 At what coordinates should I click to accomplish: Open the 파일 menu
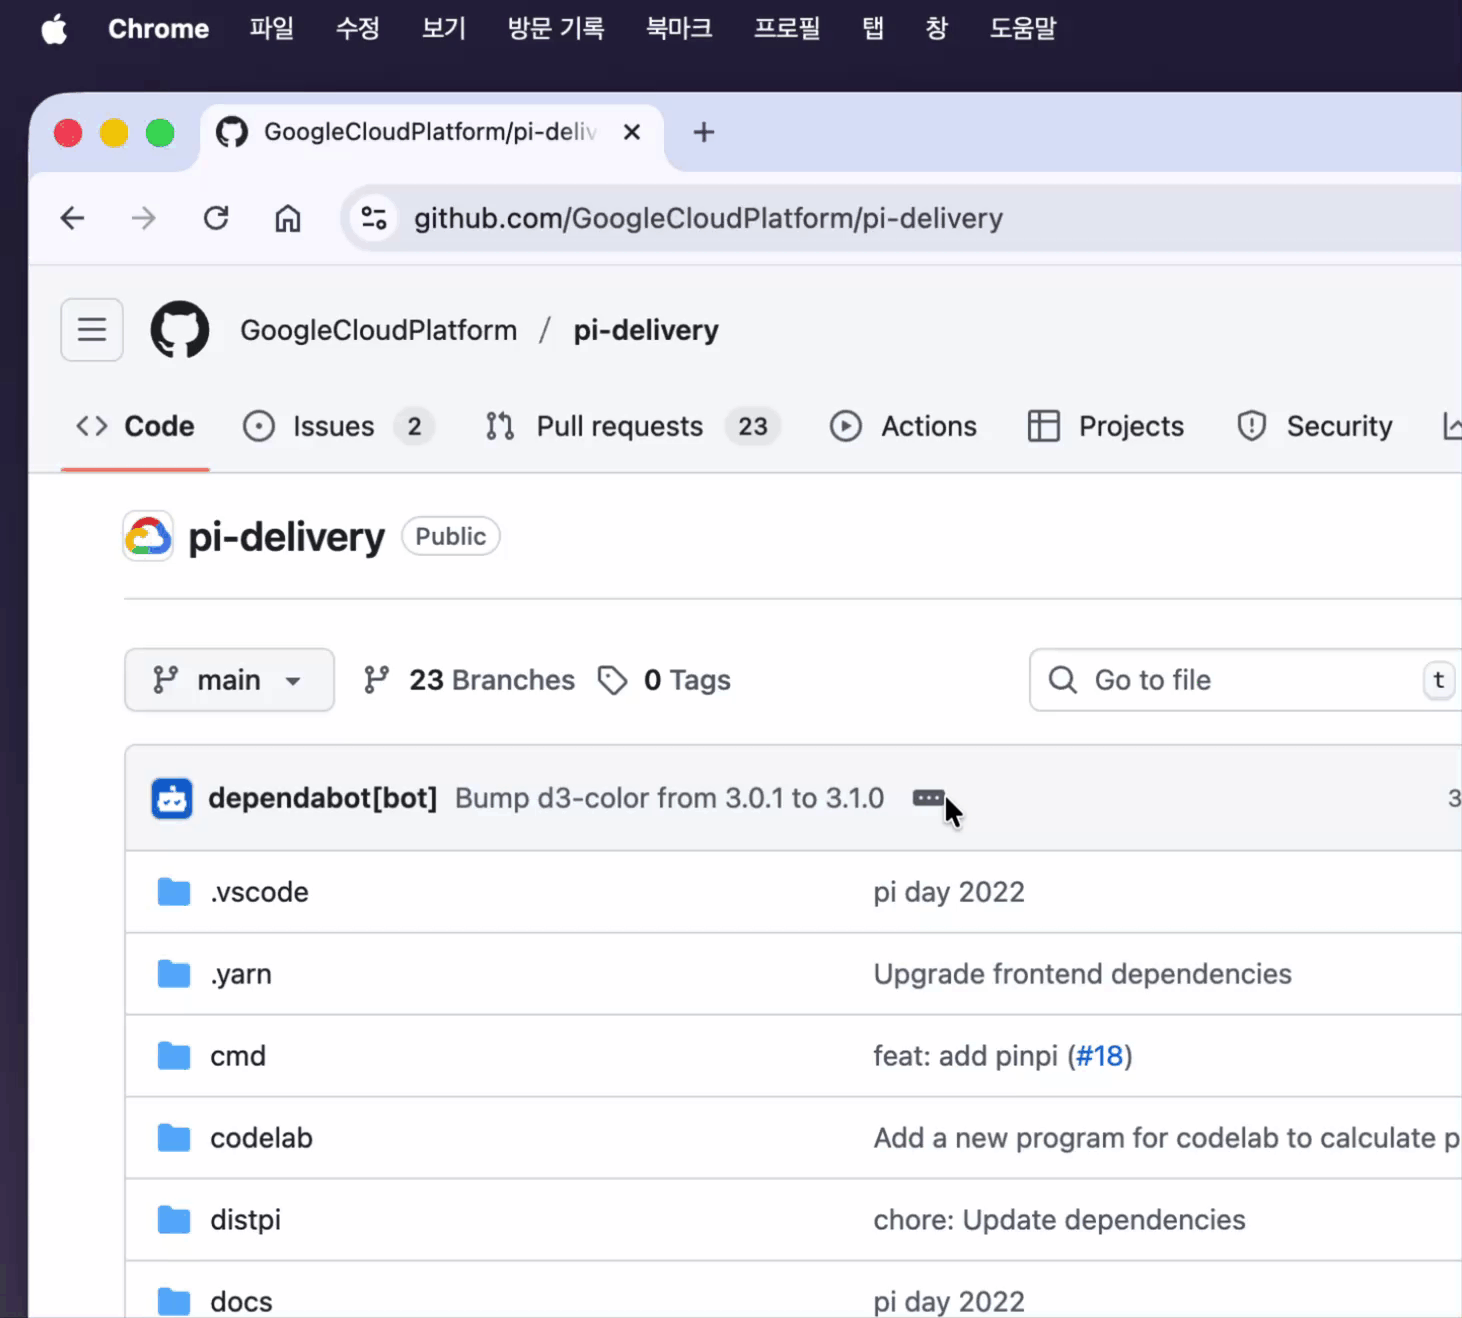coord(272,29)
